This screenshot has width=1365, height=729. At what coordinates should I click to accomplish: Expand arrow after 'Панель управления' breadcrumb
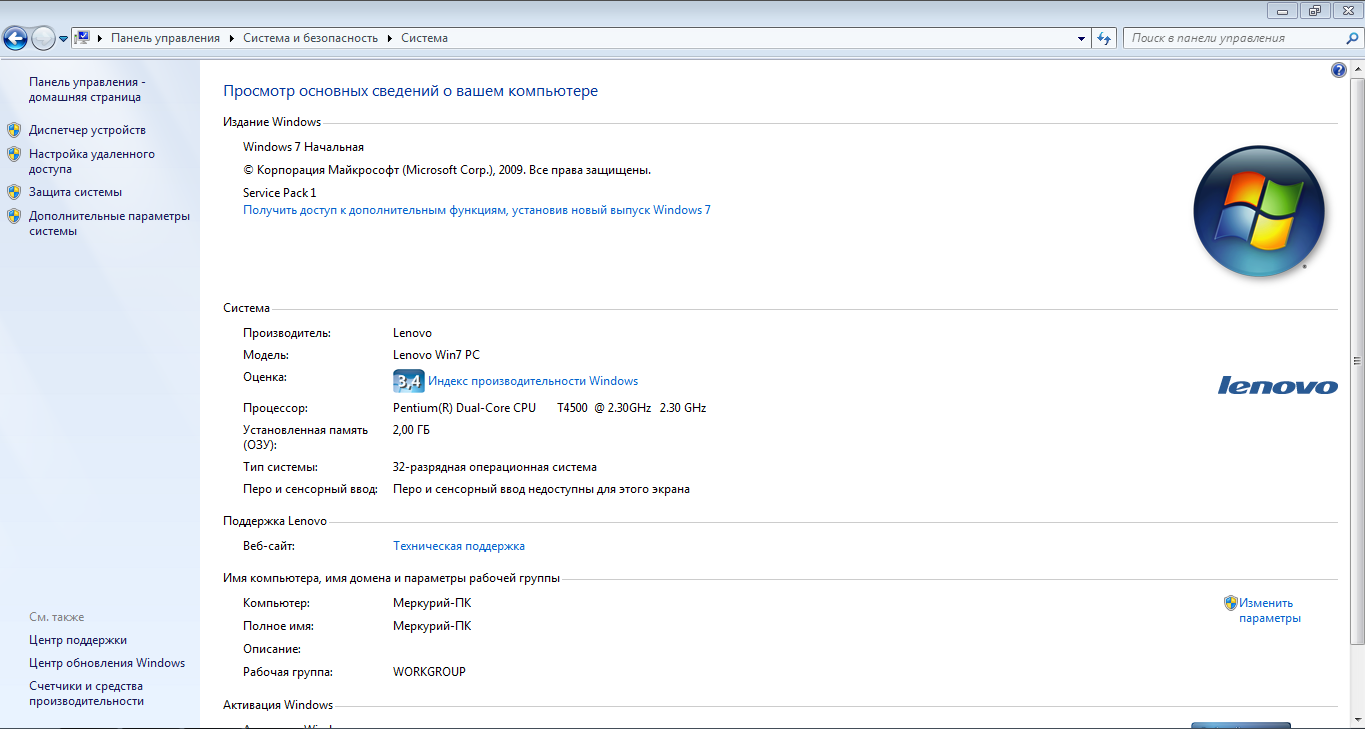(232, 38)
